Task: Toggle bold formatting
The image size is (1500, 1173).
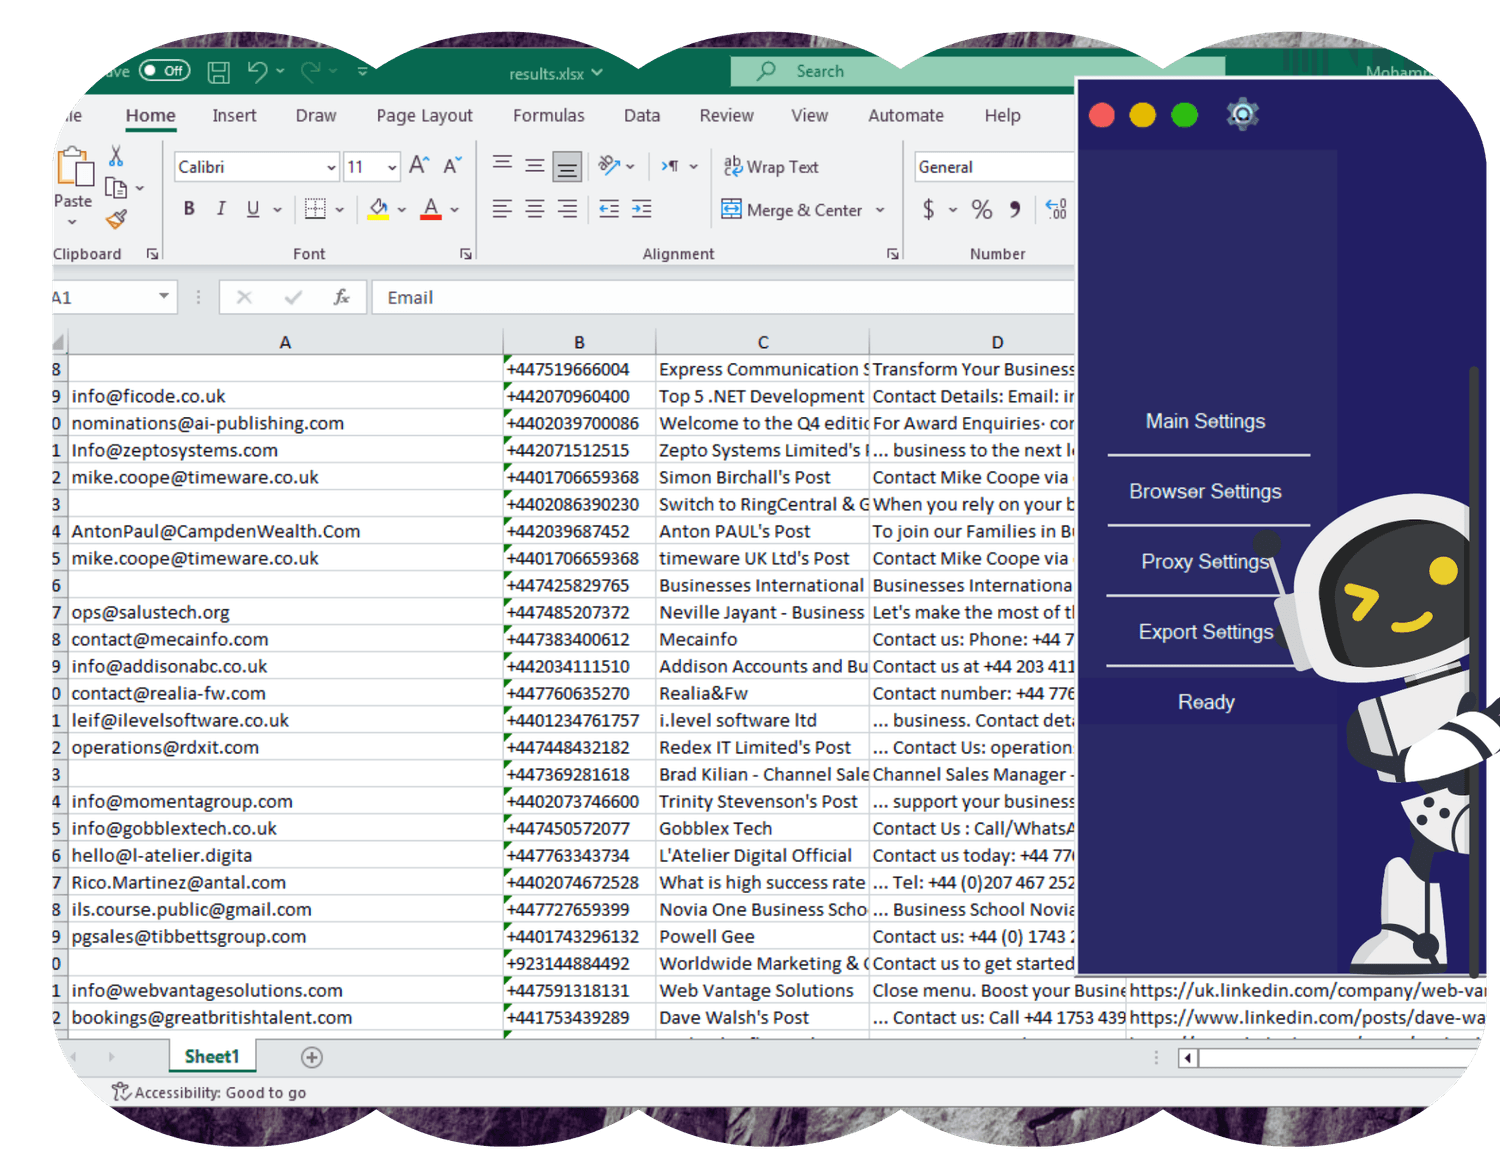Action: point(189,209)
